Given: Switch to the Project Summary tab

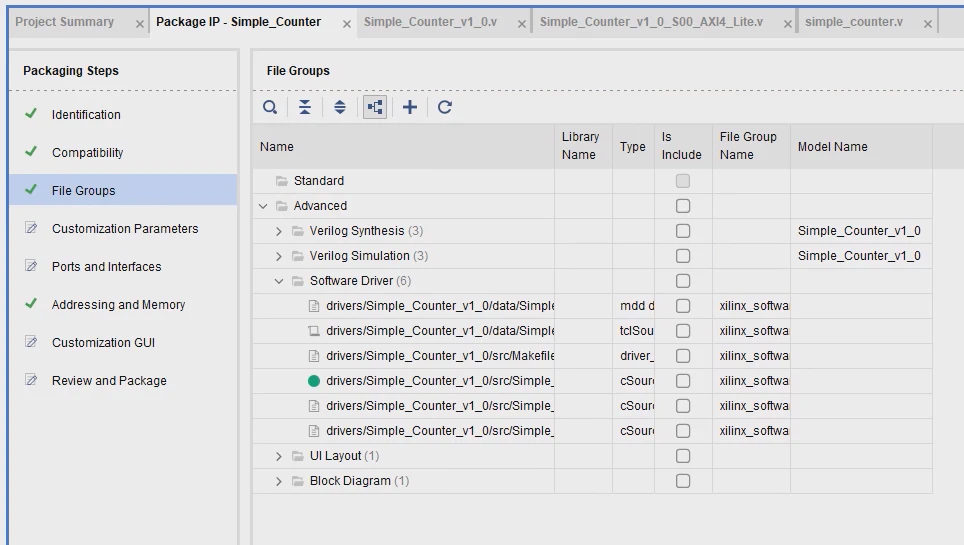Looking at the screenshot, I should pos(64,22).
